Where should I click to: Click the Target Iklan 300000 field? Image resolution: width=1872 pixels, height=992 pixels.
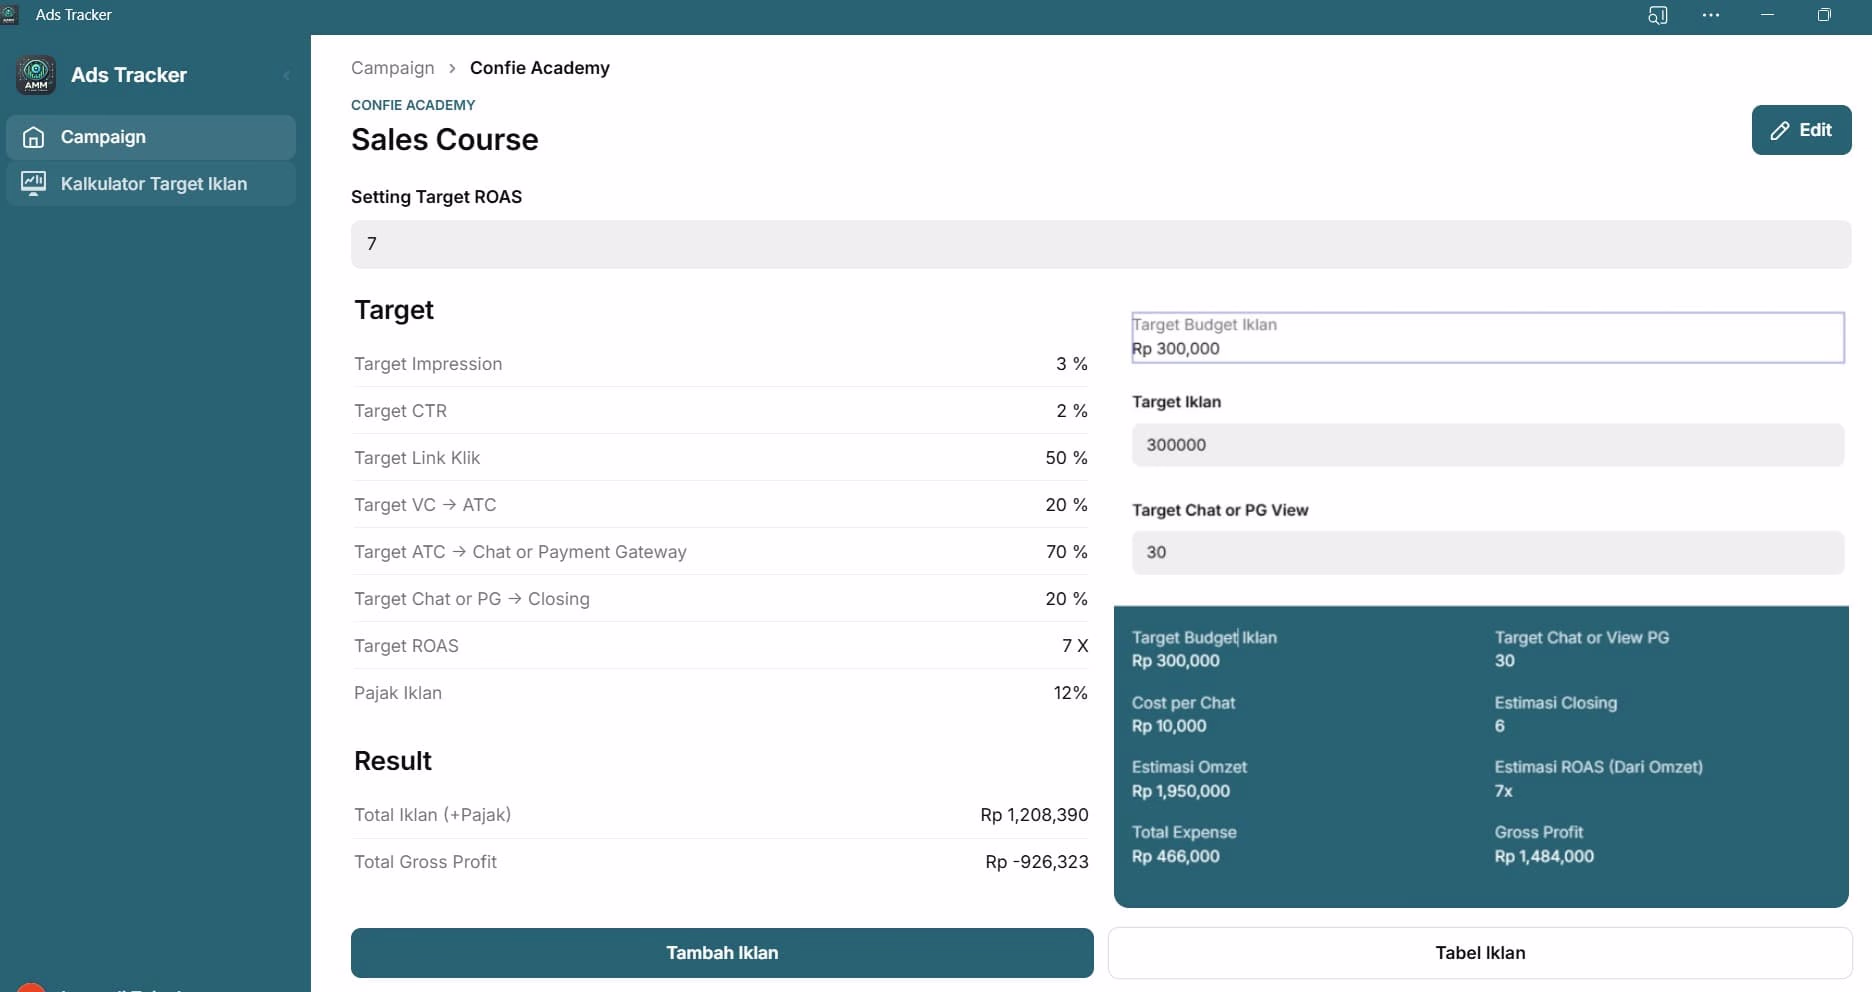pos(1487,445)
